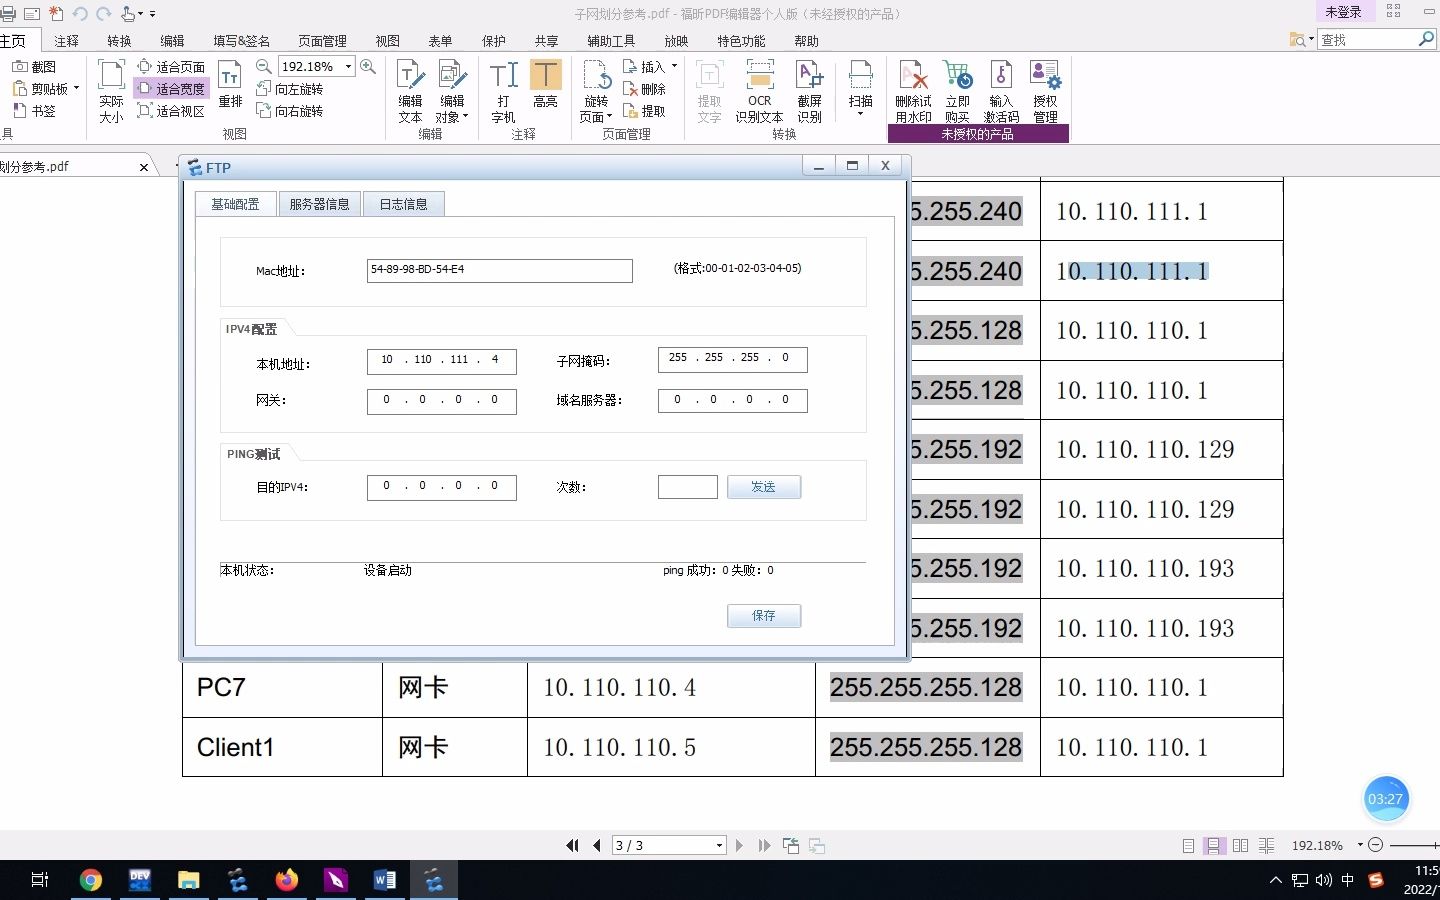Open the 页面管理 ribbon tab

pyautogui.click(x=320, y=41)
